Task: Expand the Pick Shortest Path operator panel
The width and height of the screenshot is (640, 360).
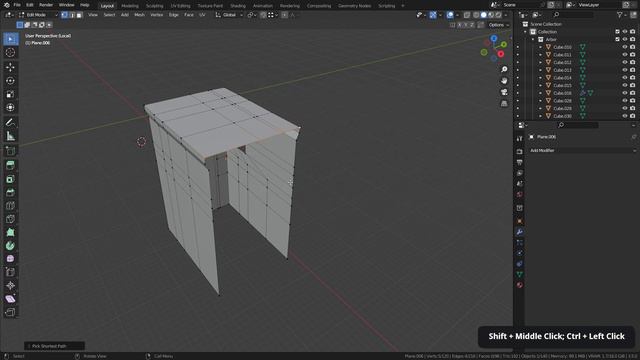Action: point(54,346)
